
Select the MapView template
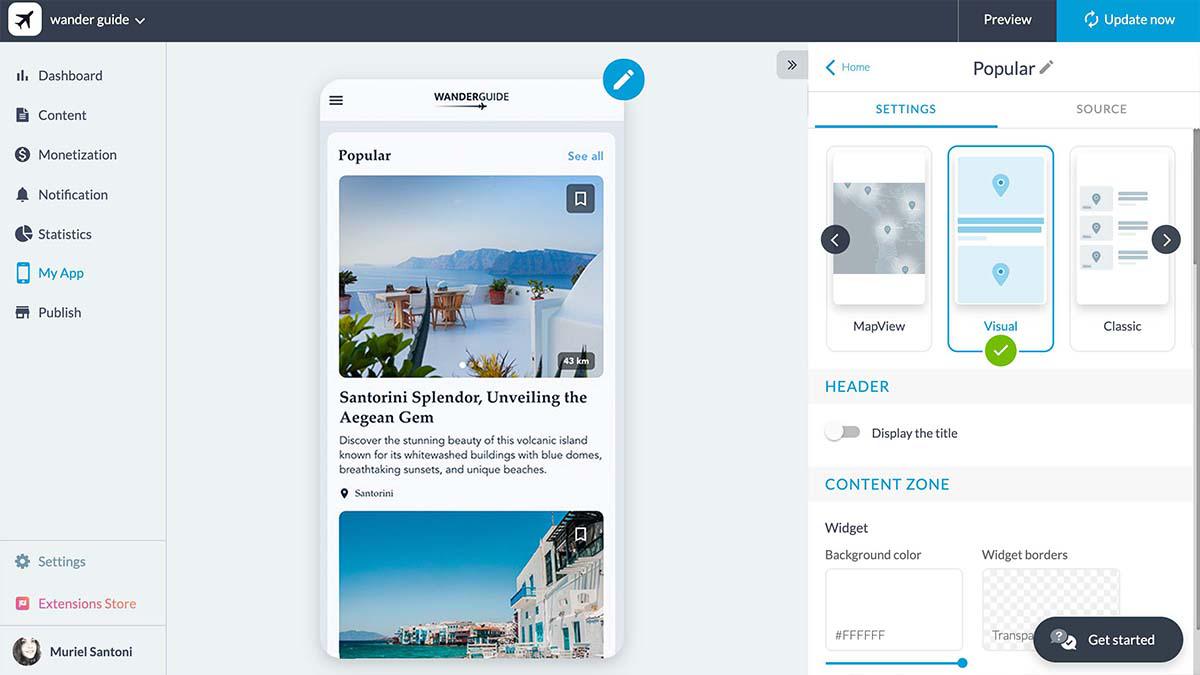[879, 250]
